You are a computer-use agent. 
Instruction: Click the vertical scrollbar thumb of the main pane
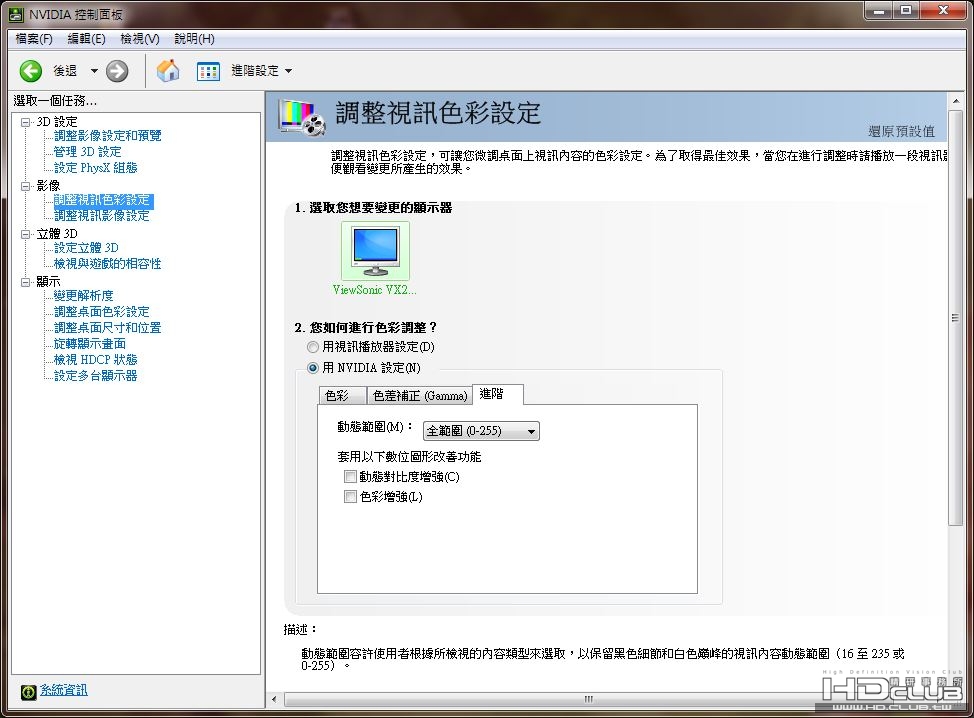956,319
